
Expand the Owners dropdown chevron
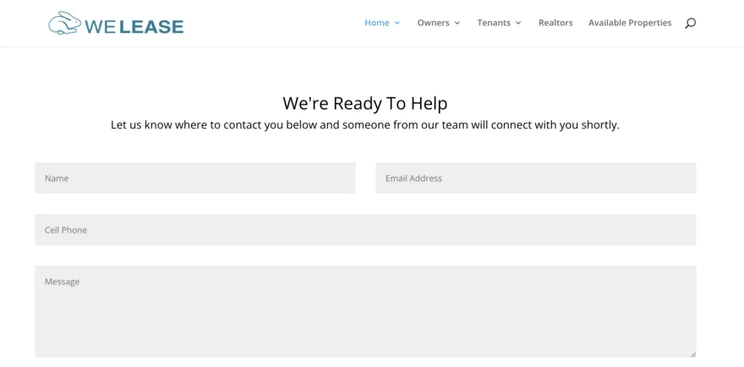(457, 23)
